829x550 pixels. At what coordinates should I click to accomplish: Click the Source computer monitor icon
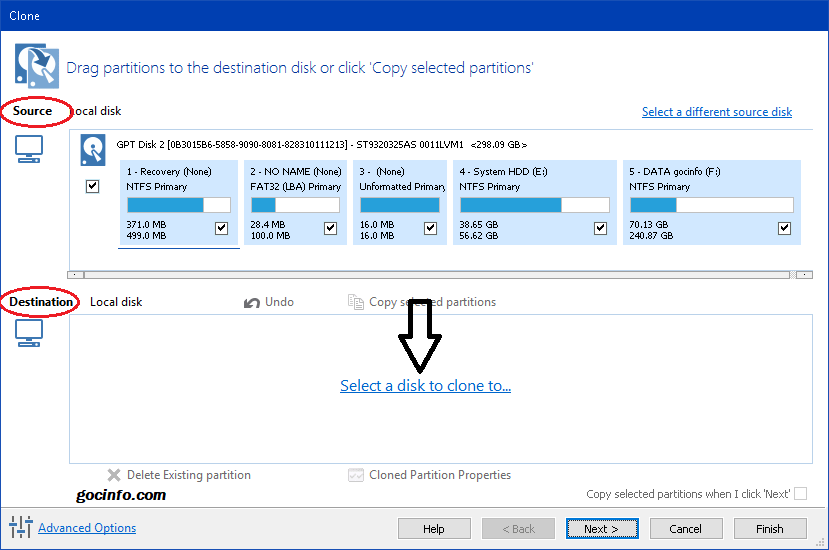tap(29, 148)
